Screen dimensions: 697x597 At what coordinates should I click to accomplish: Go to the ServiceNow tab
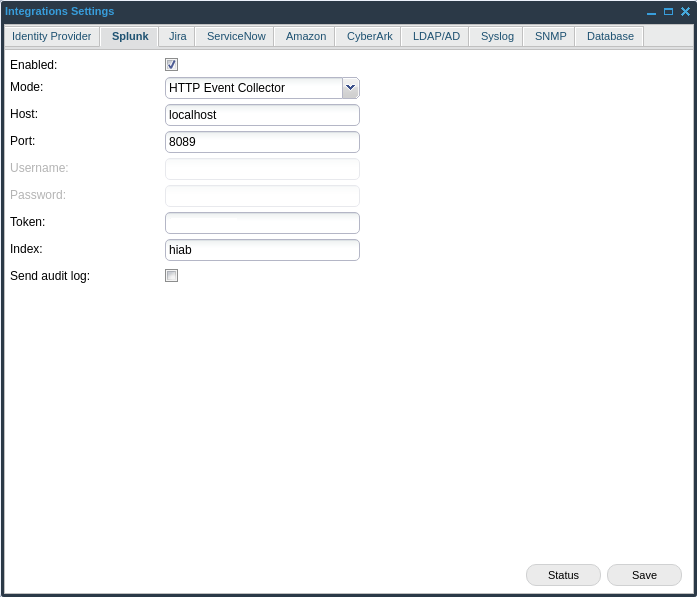pyautogui.click(x=236, y=36)
